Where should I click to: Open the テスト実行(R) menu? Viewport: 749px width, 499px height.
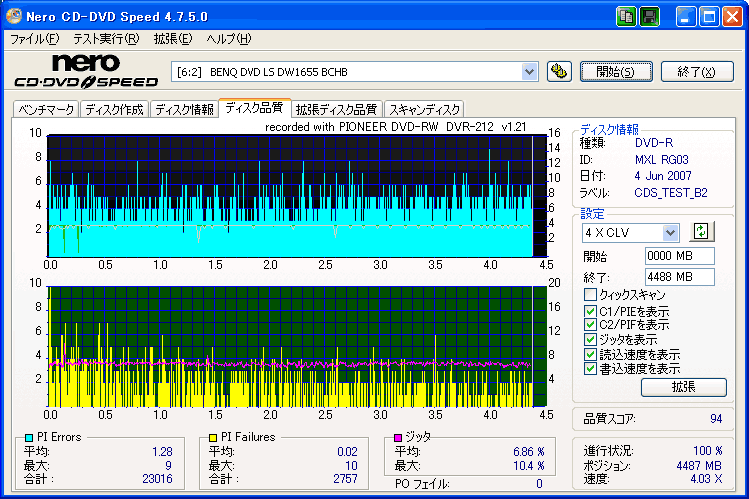(106, 39)
